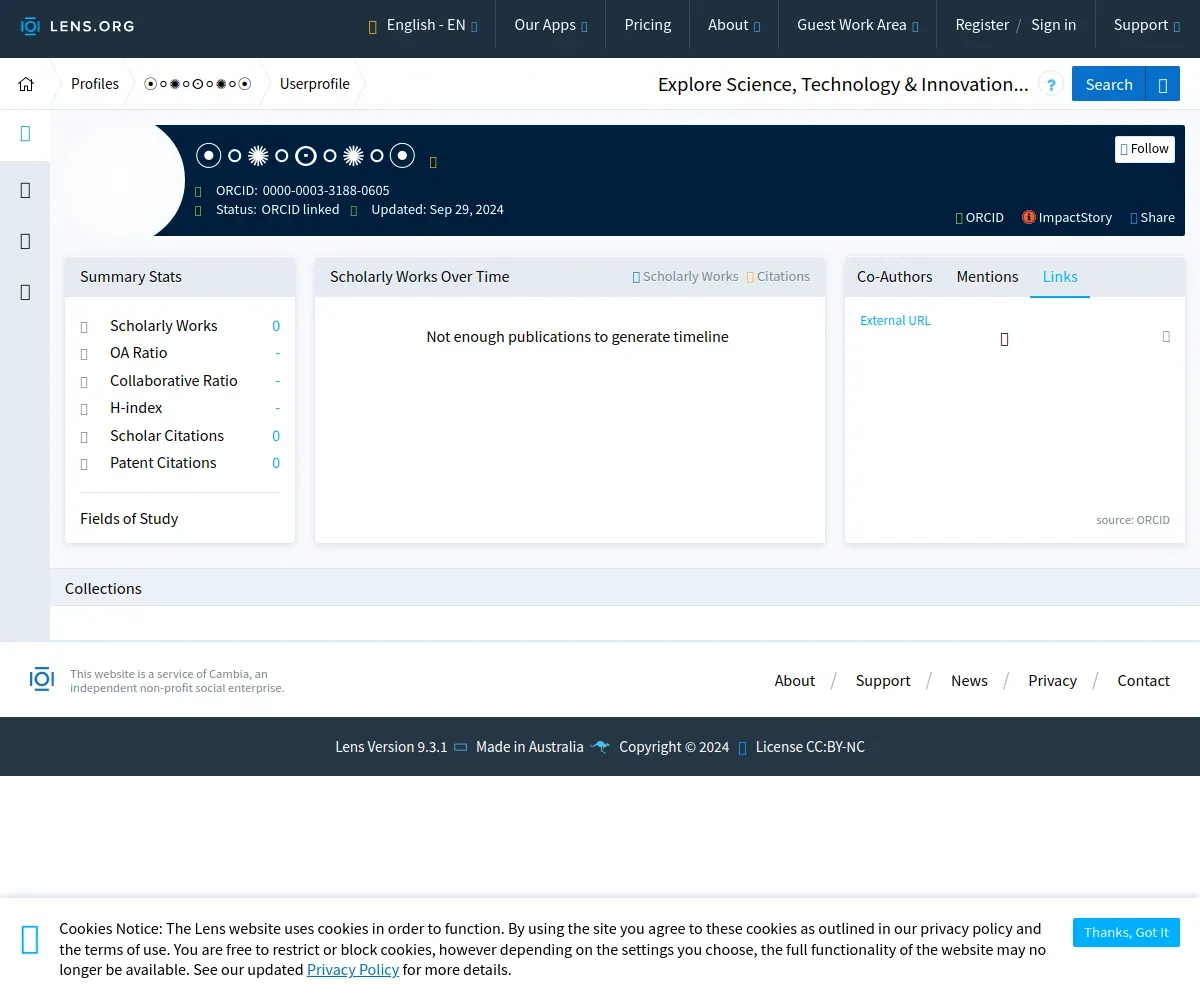Click the Scholarly Works row icon
The width and height of the screenshot is (1200, 1000).
click(x=84, y=327)
